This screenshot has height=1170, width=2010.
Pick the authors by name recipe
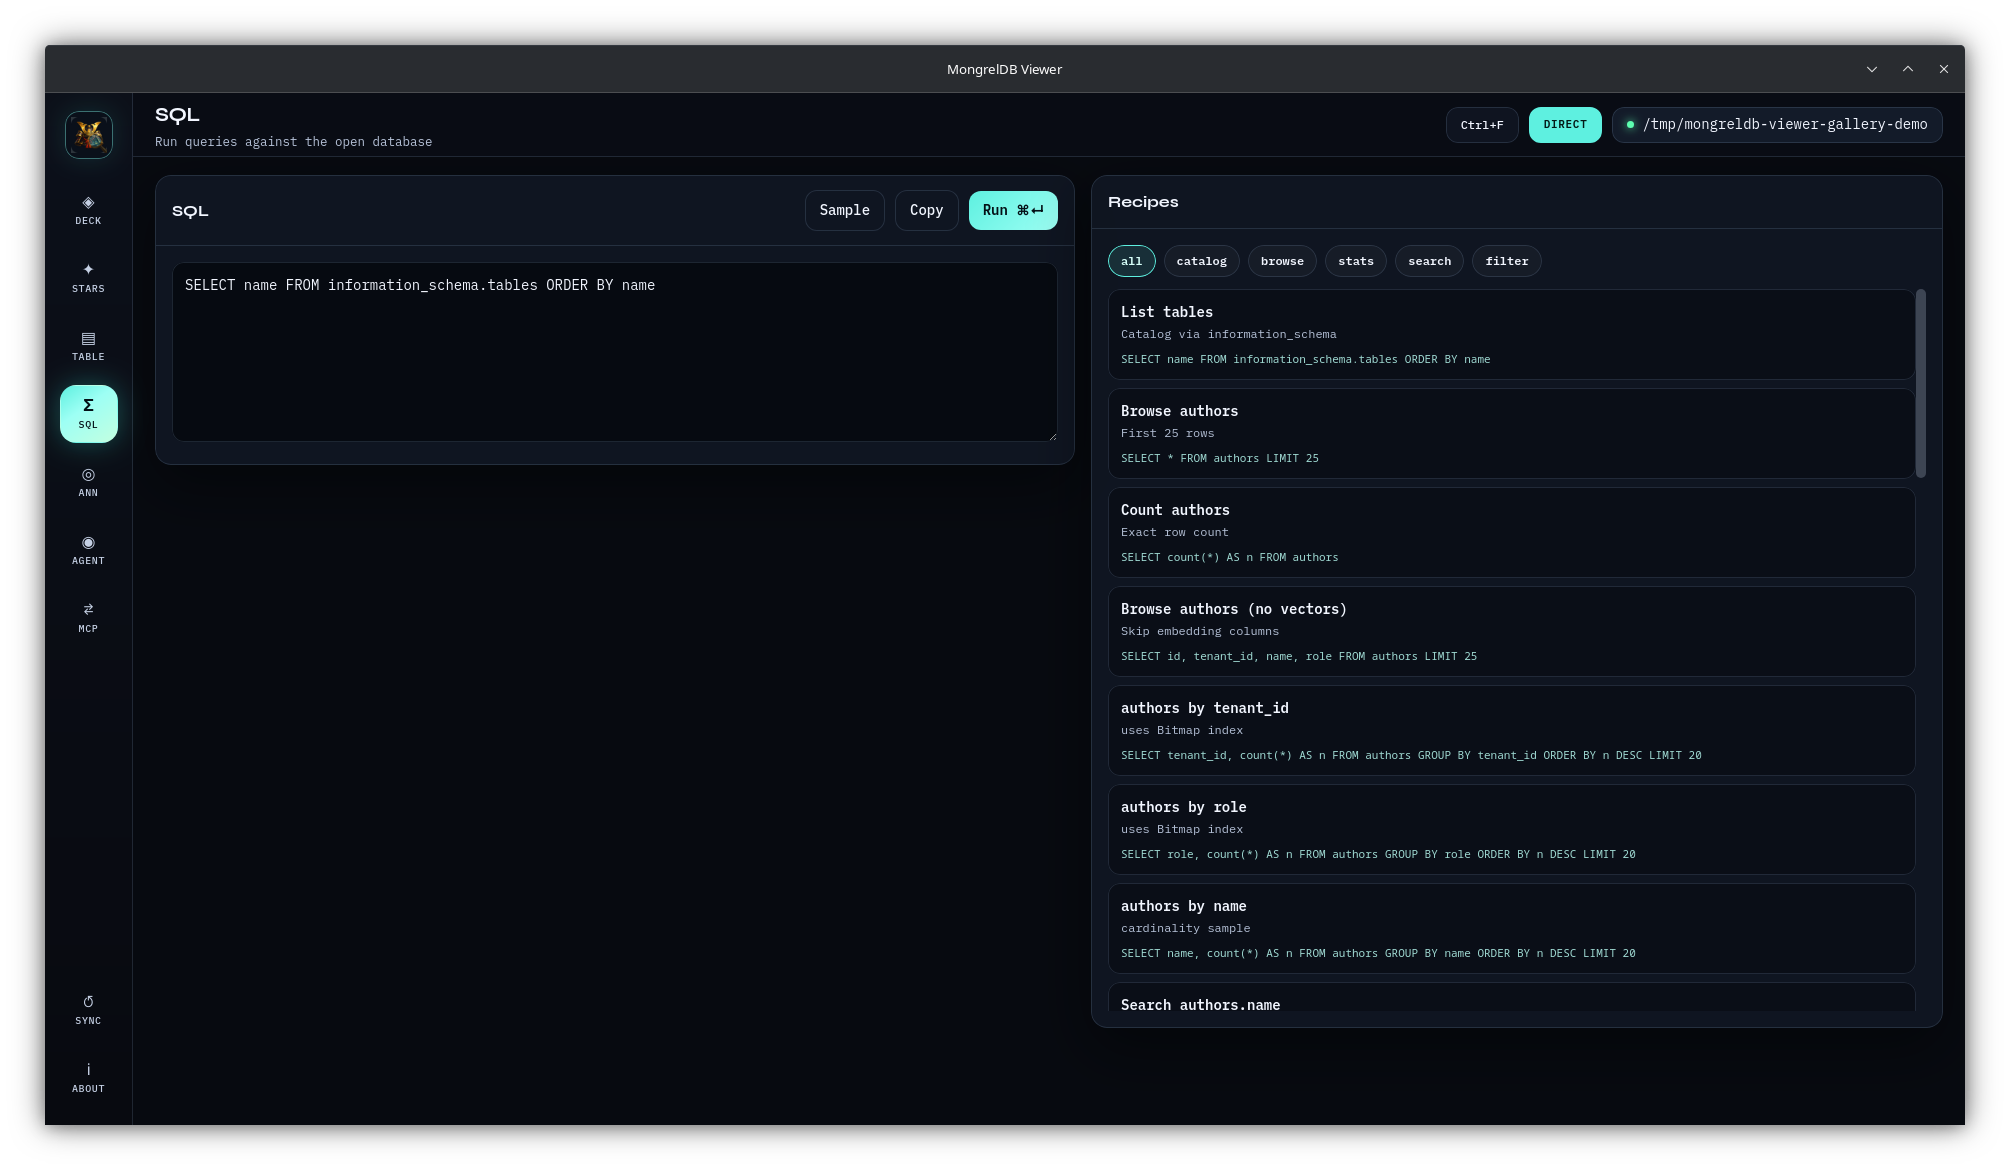point(1511,928)
